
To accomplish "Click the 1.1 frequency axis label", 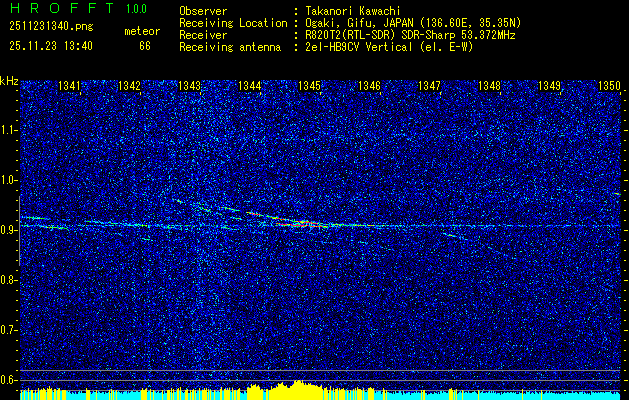I will (x=9, y=130).
